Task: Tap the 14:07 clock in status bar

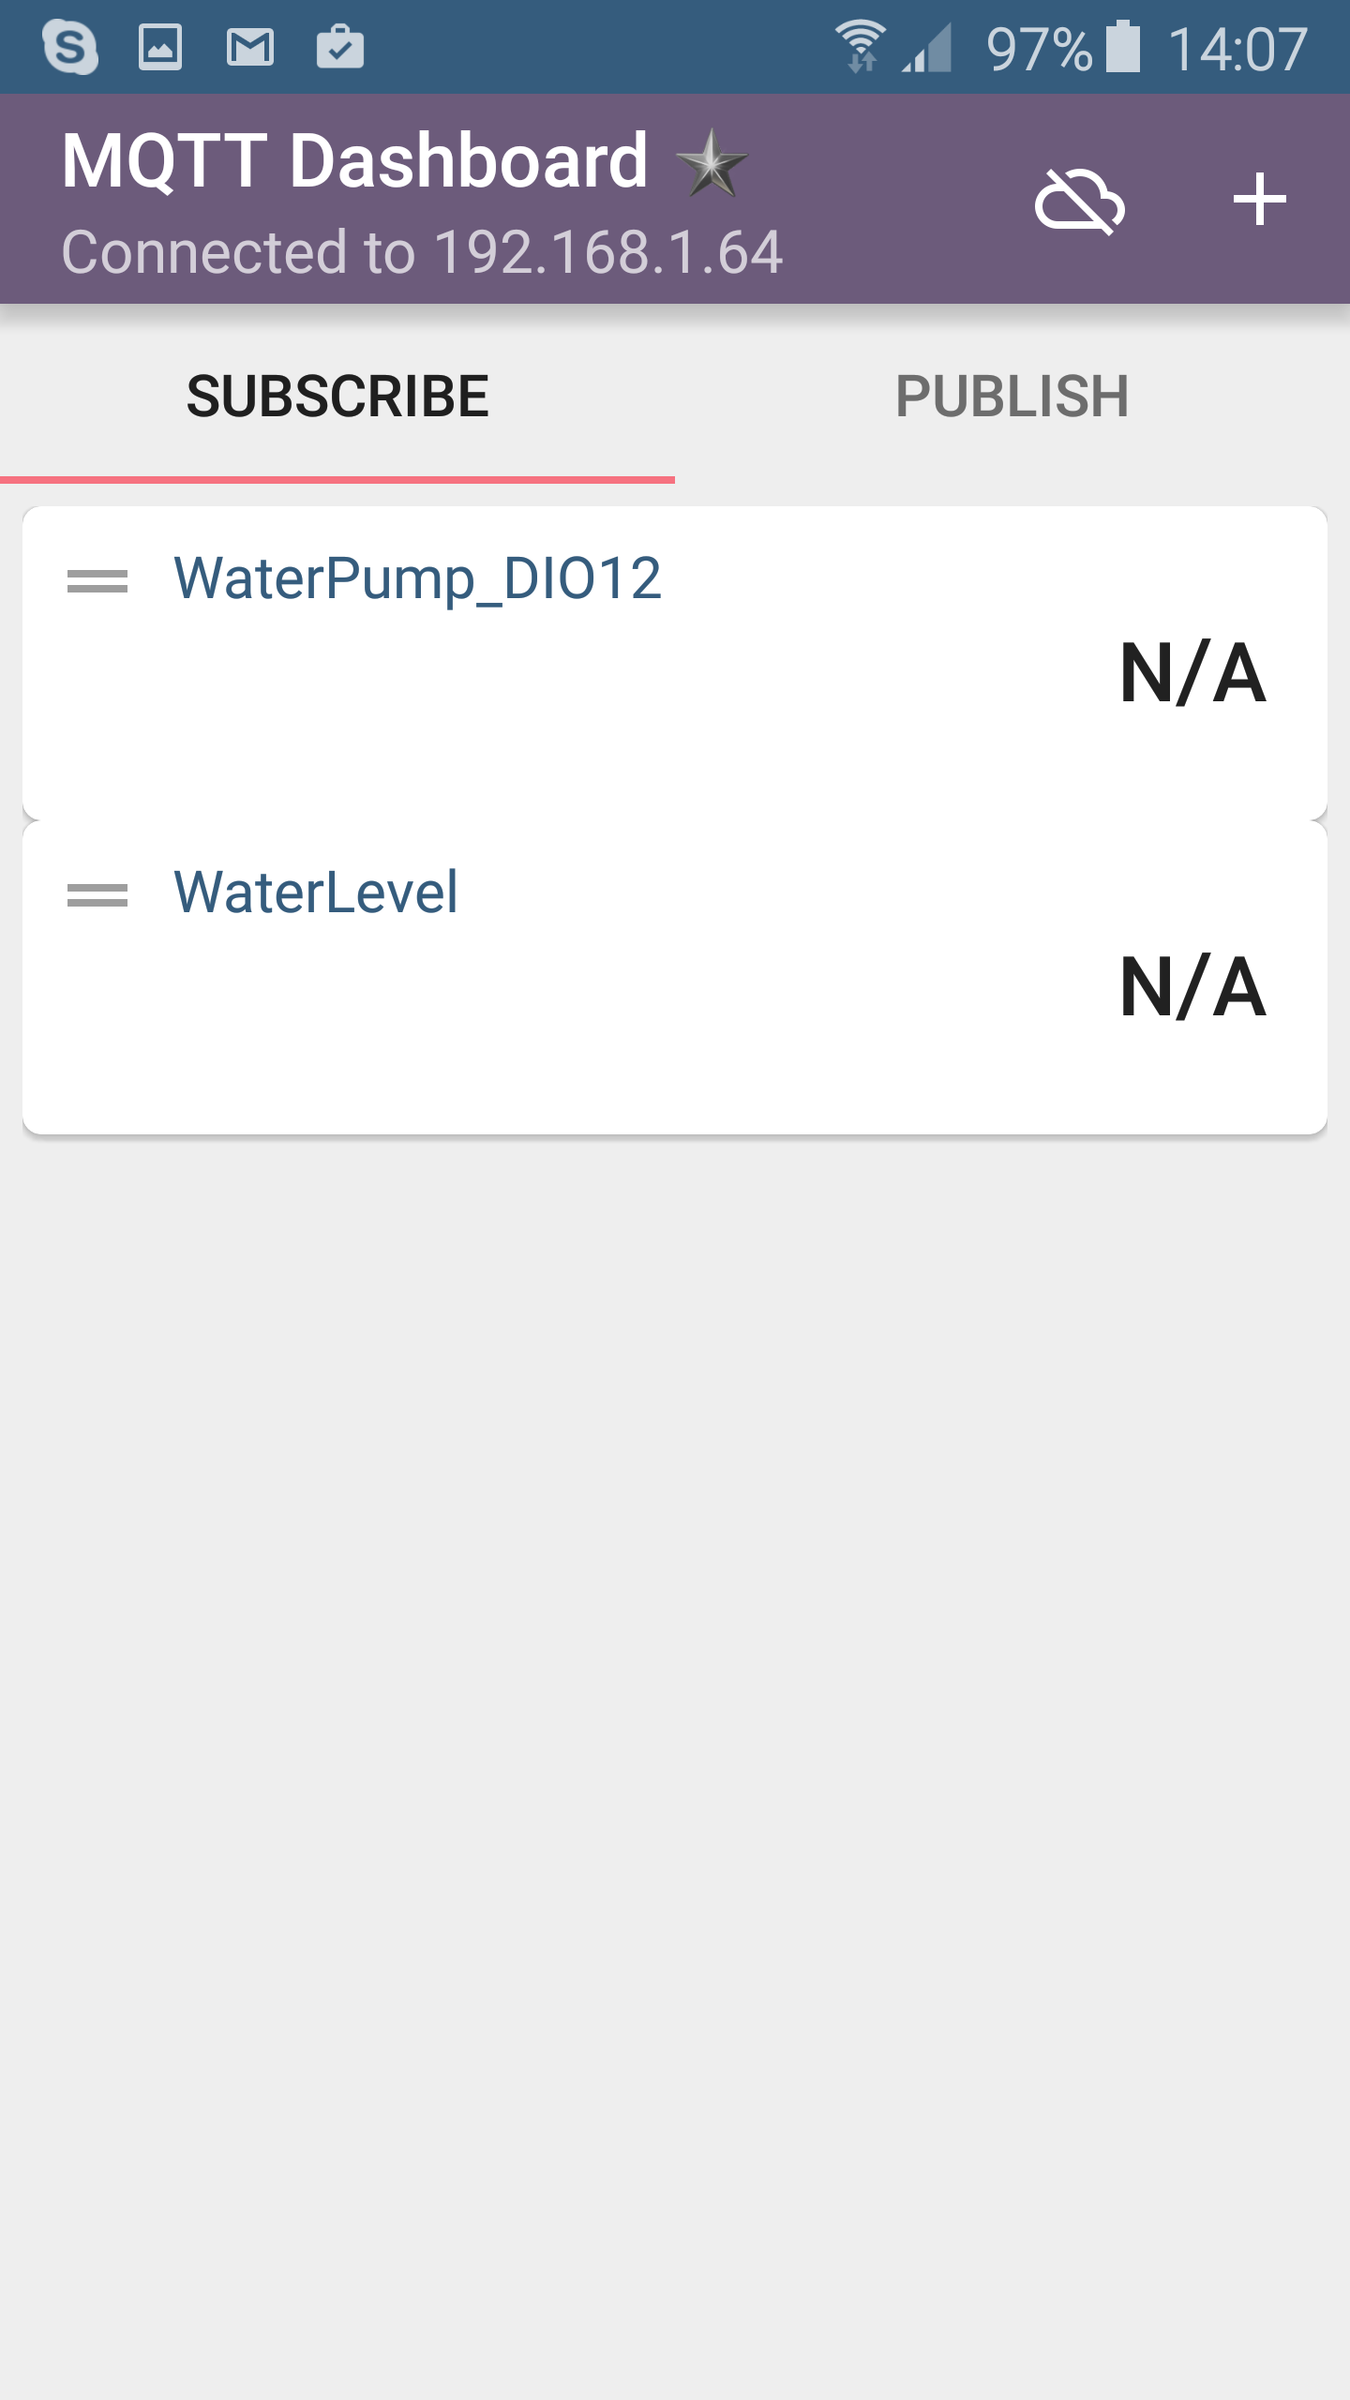Action: (x=1237, y=48)
